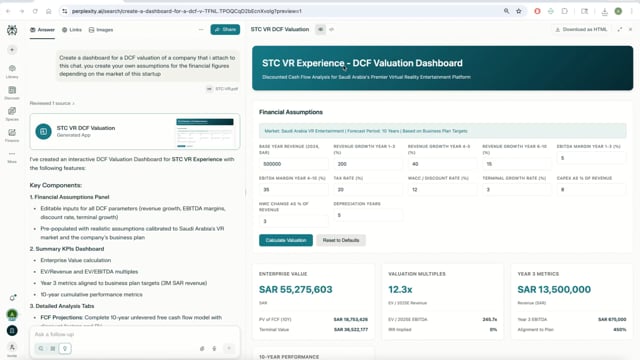Start a new thread with plus icon
640x360 pixels.
[12, 50]
